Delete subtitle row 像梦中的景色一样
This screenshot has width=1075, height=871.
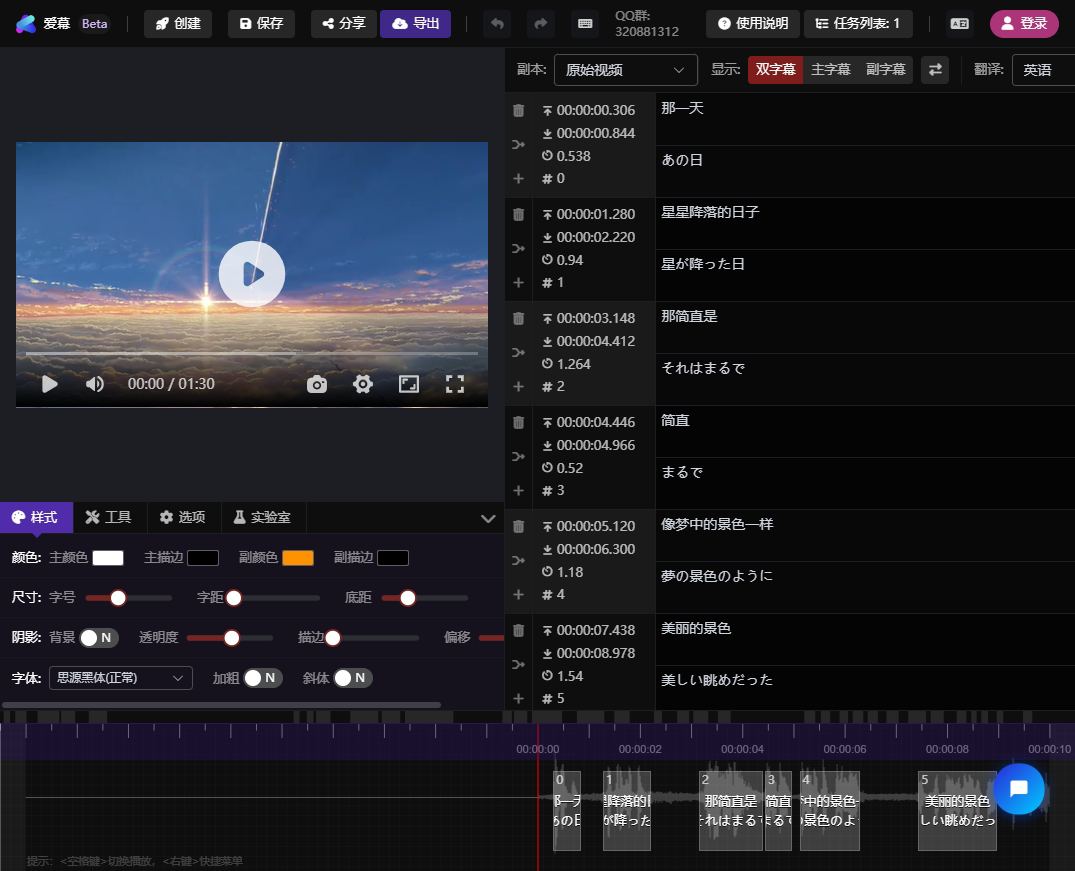pyautogui.click(x=518, y=527)
